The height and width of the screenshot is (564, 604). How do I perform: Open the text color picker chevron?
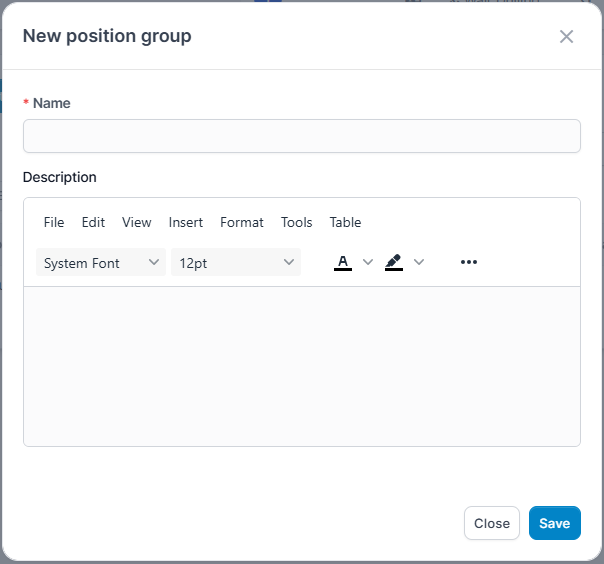(367, 262)
